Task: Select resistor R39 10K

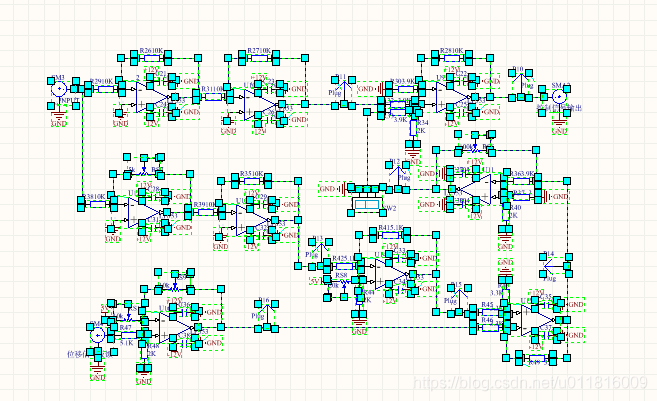Action: pyautogui.click(x=205, y=212)
